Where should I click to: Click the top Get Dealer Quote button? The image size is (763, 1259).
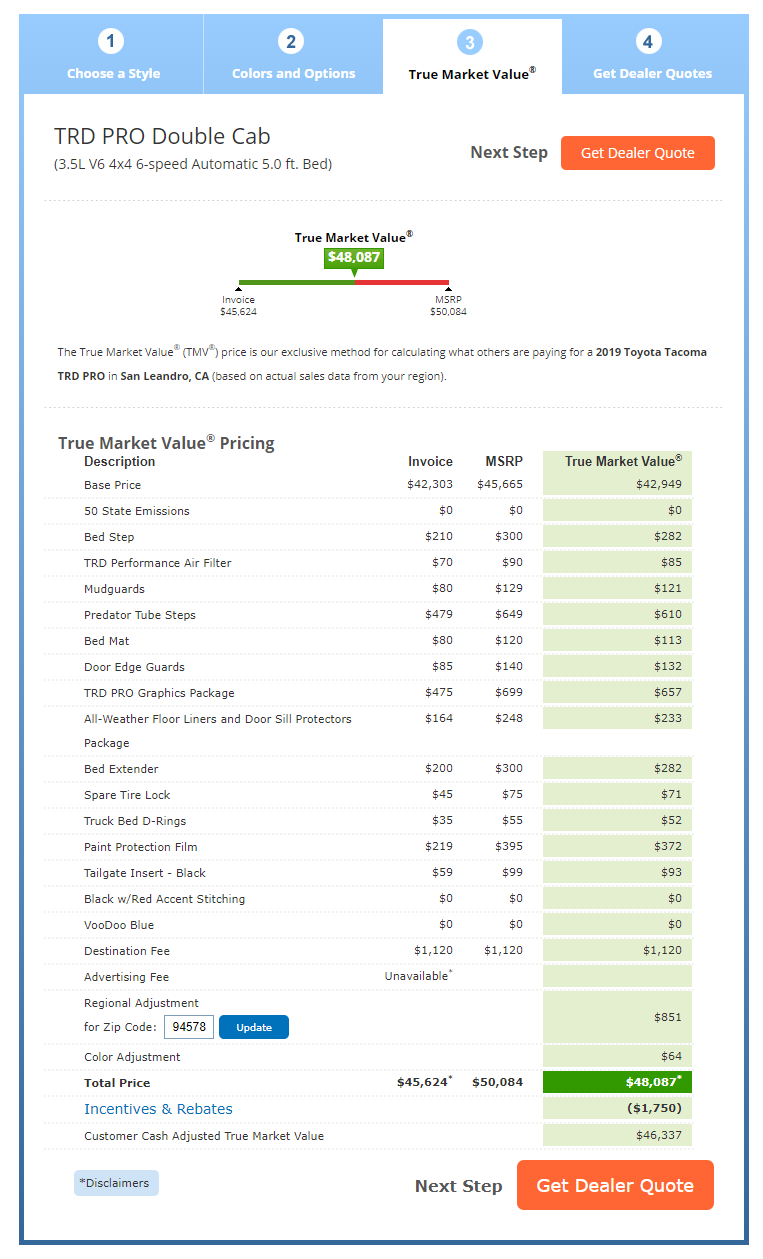638,153
